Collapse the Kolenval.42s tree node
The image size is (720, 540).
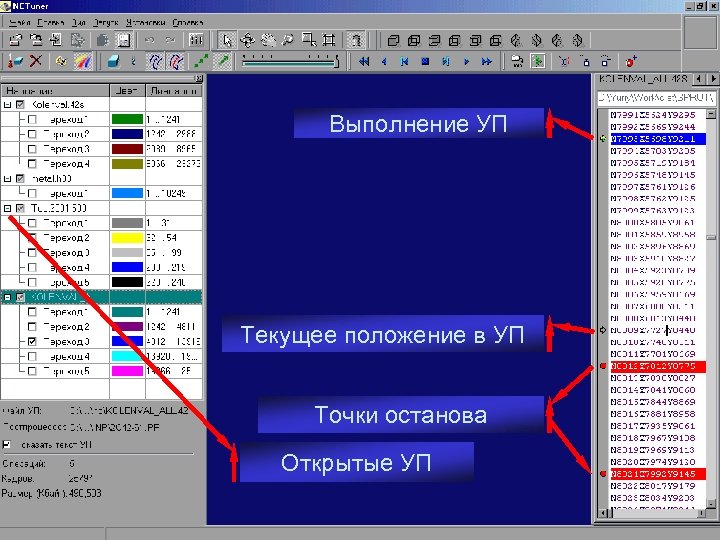[x=7, y=105]
